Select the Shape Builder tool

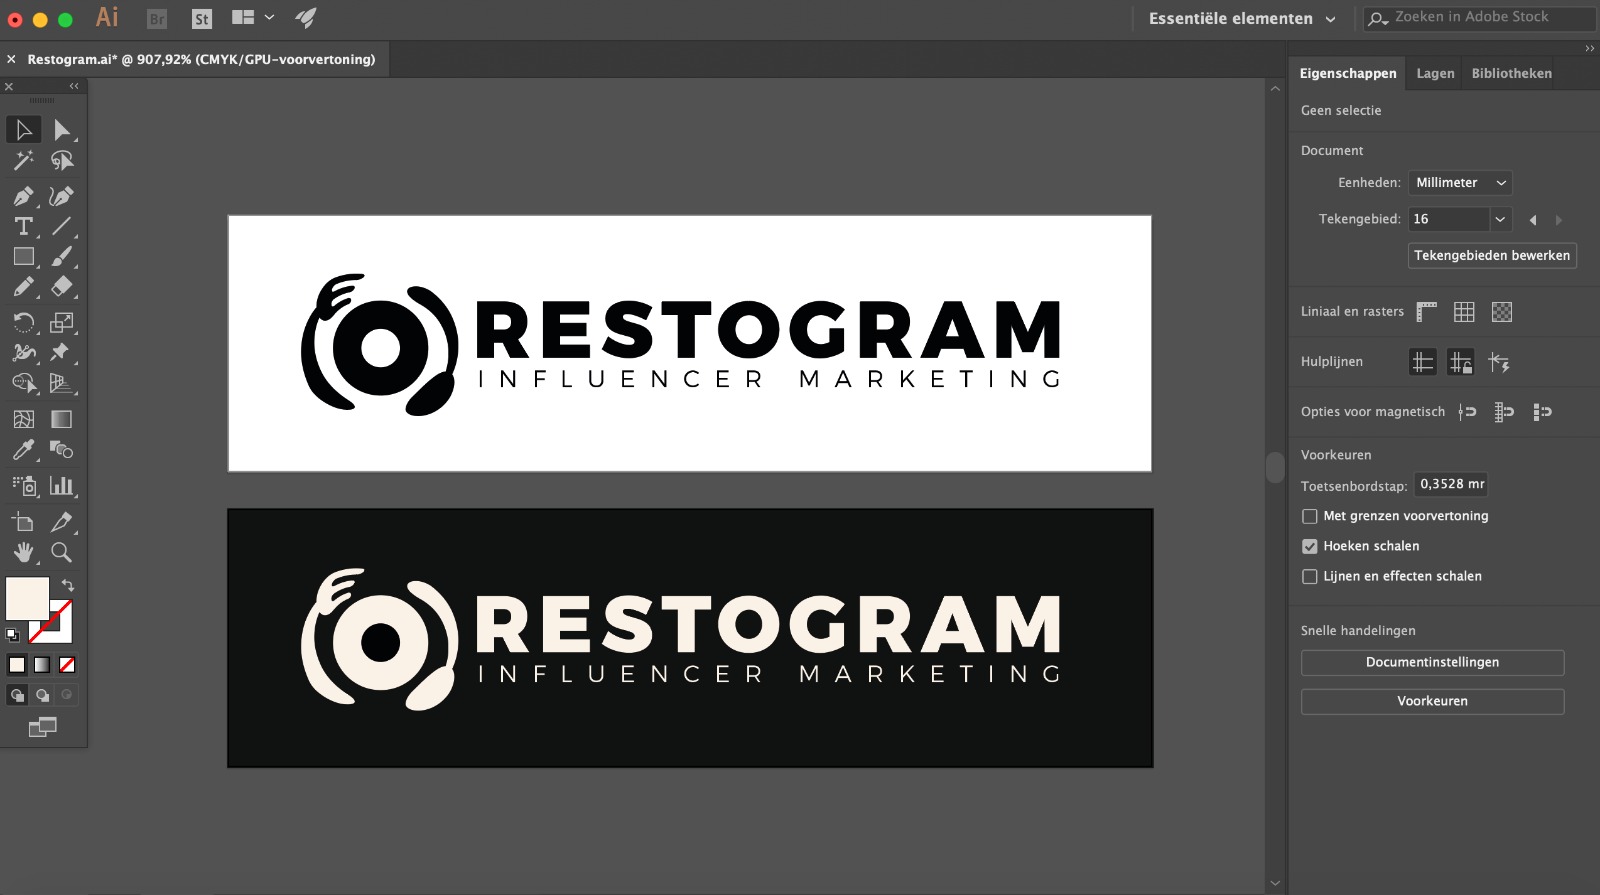[24, 383]
